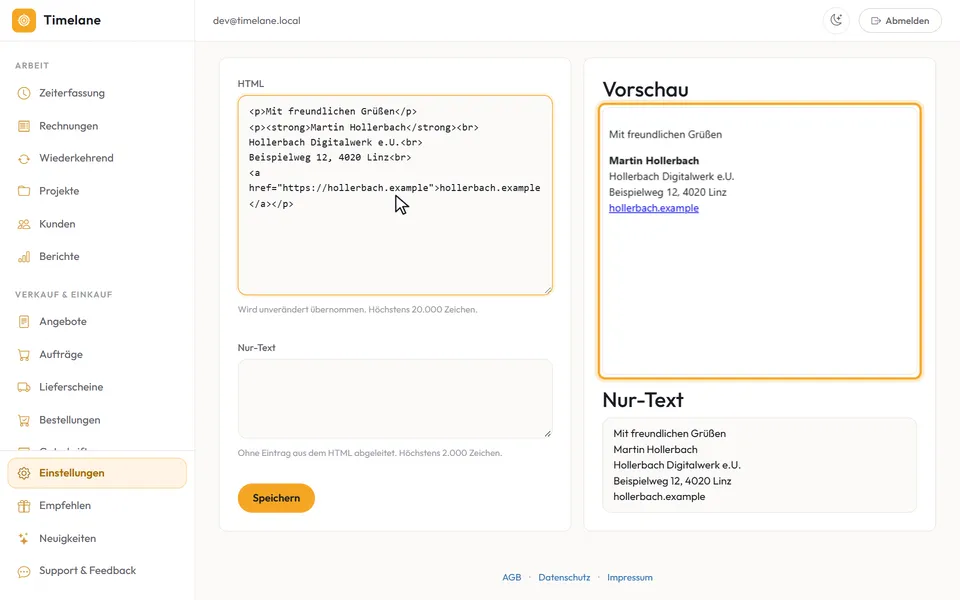Click the Kunden people icon
960x600 pixels.
coord(24,224)
